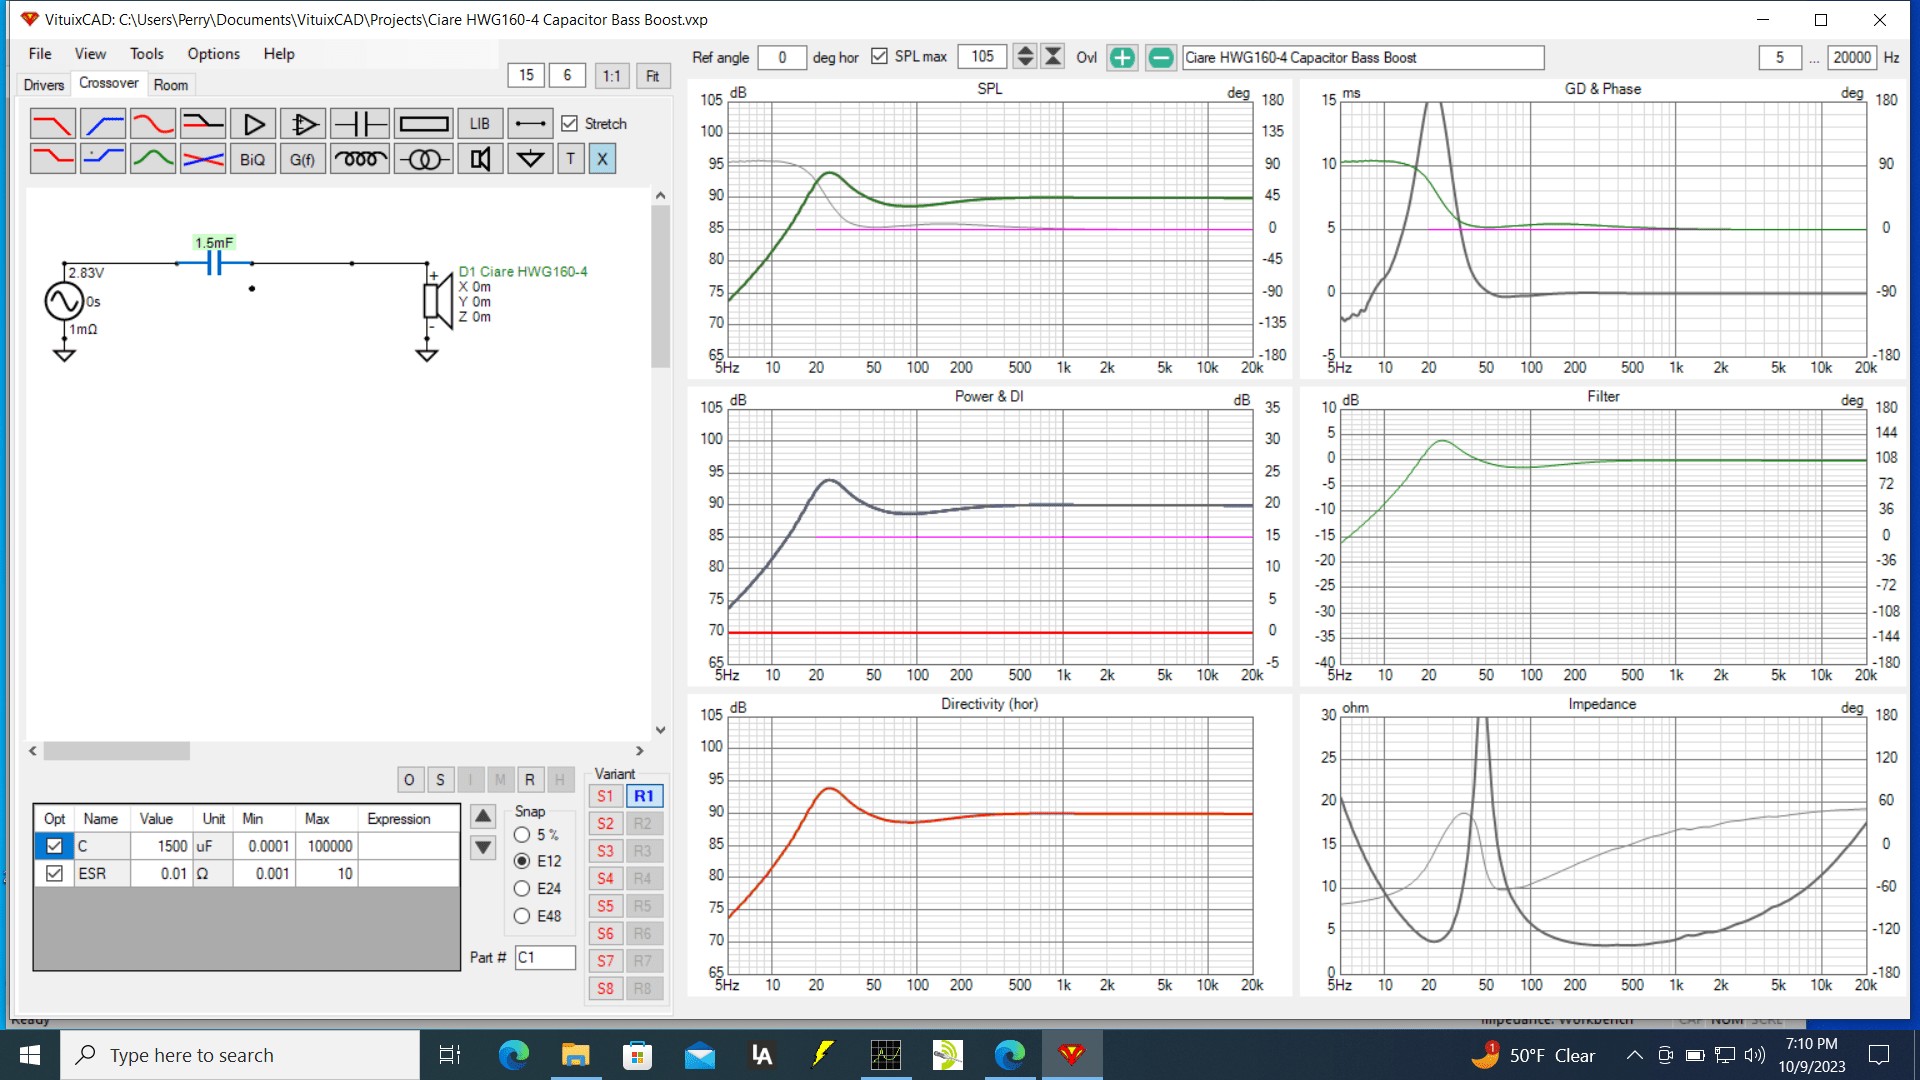Add a low shelf filter block

pyautogui.click(x=53, y=159)
